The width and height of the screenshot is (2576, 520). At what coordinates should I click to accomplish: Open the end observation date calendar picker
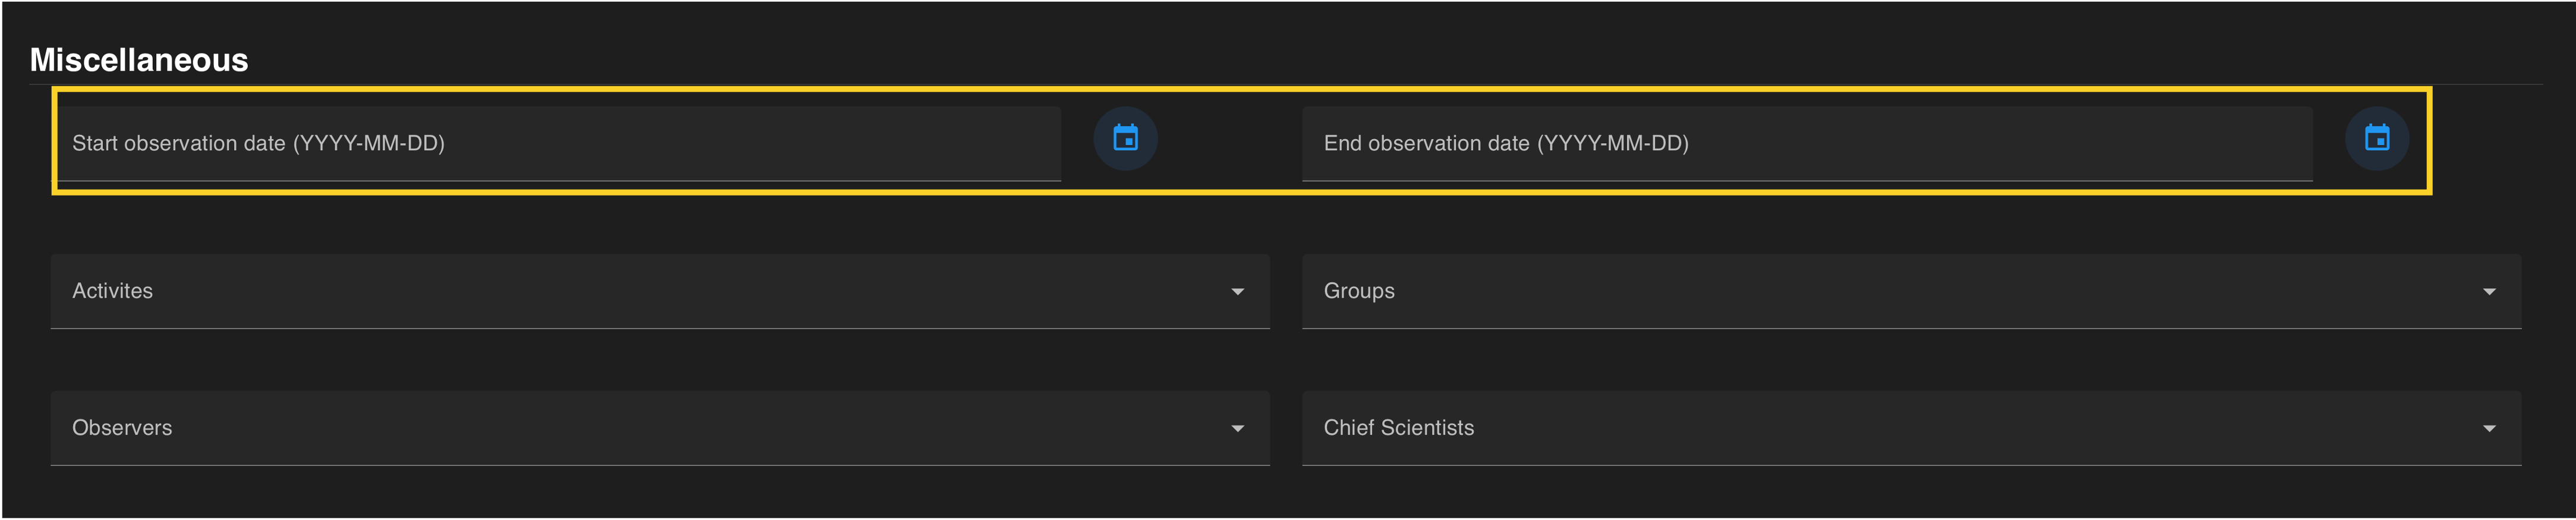tap(2376, 138)
